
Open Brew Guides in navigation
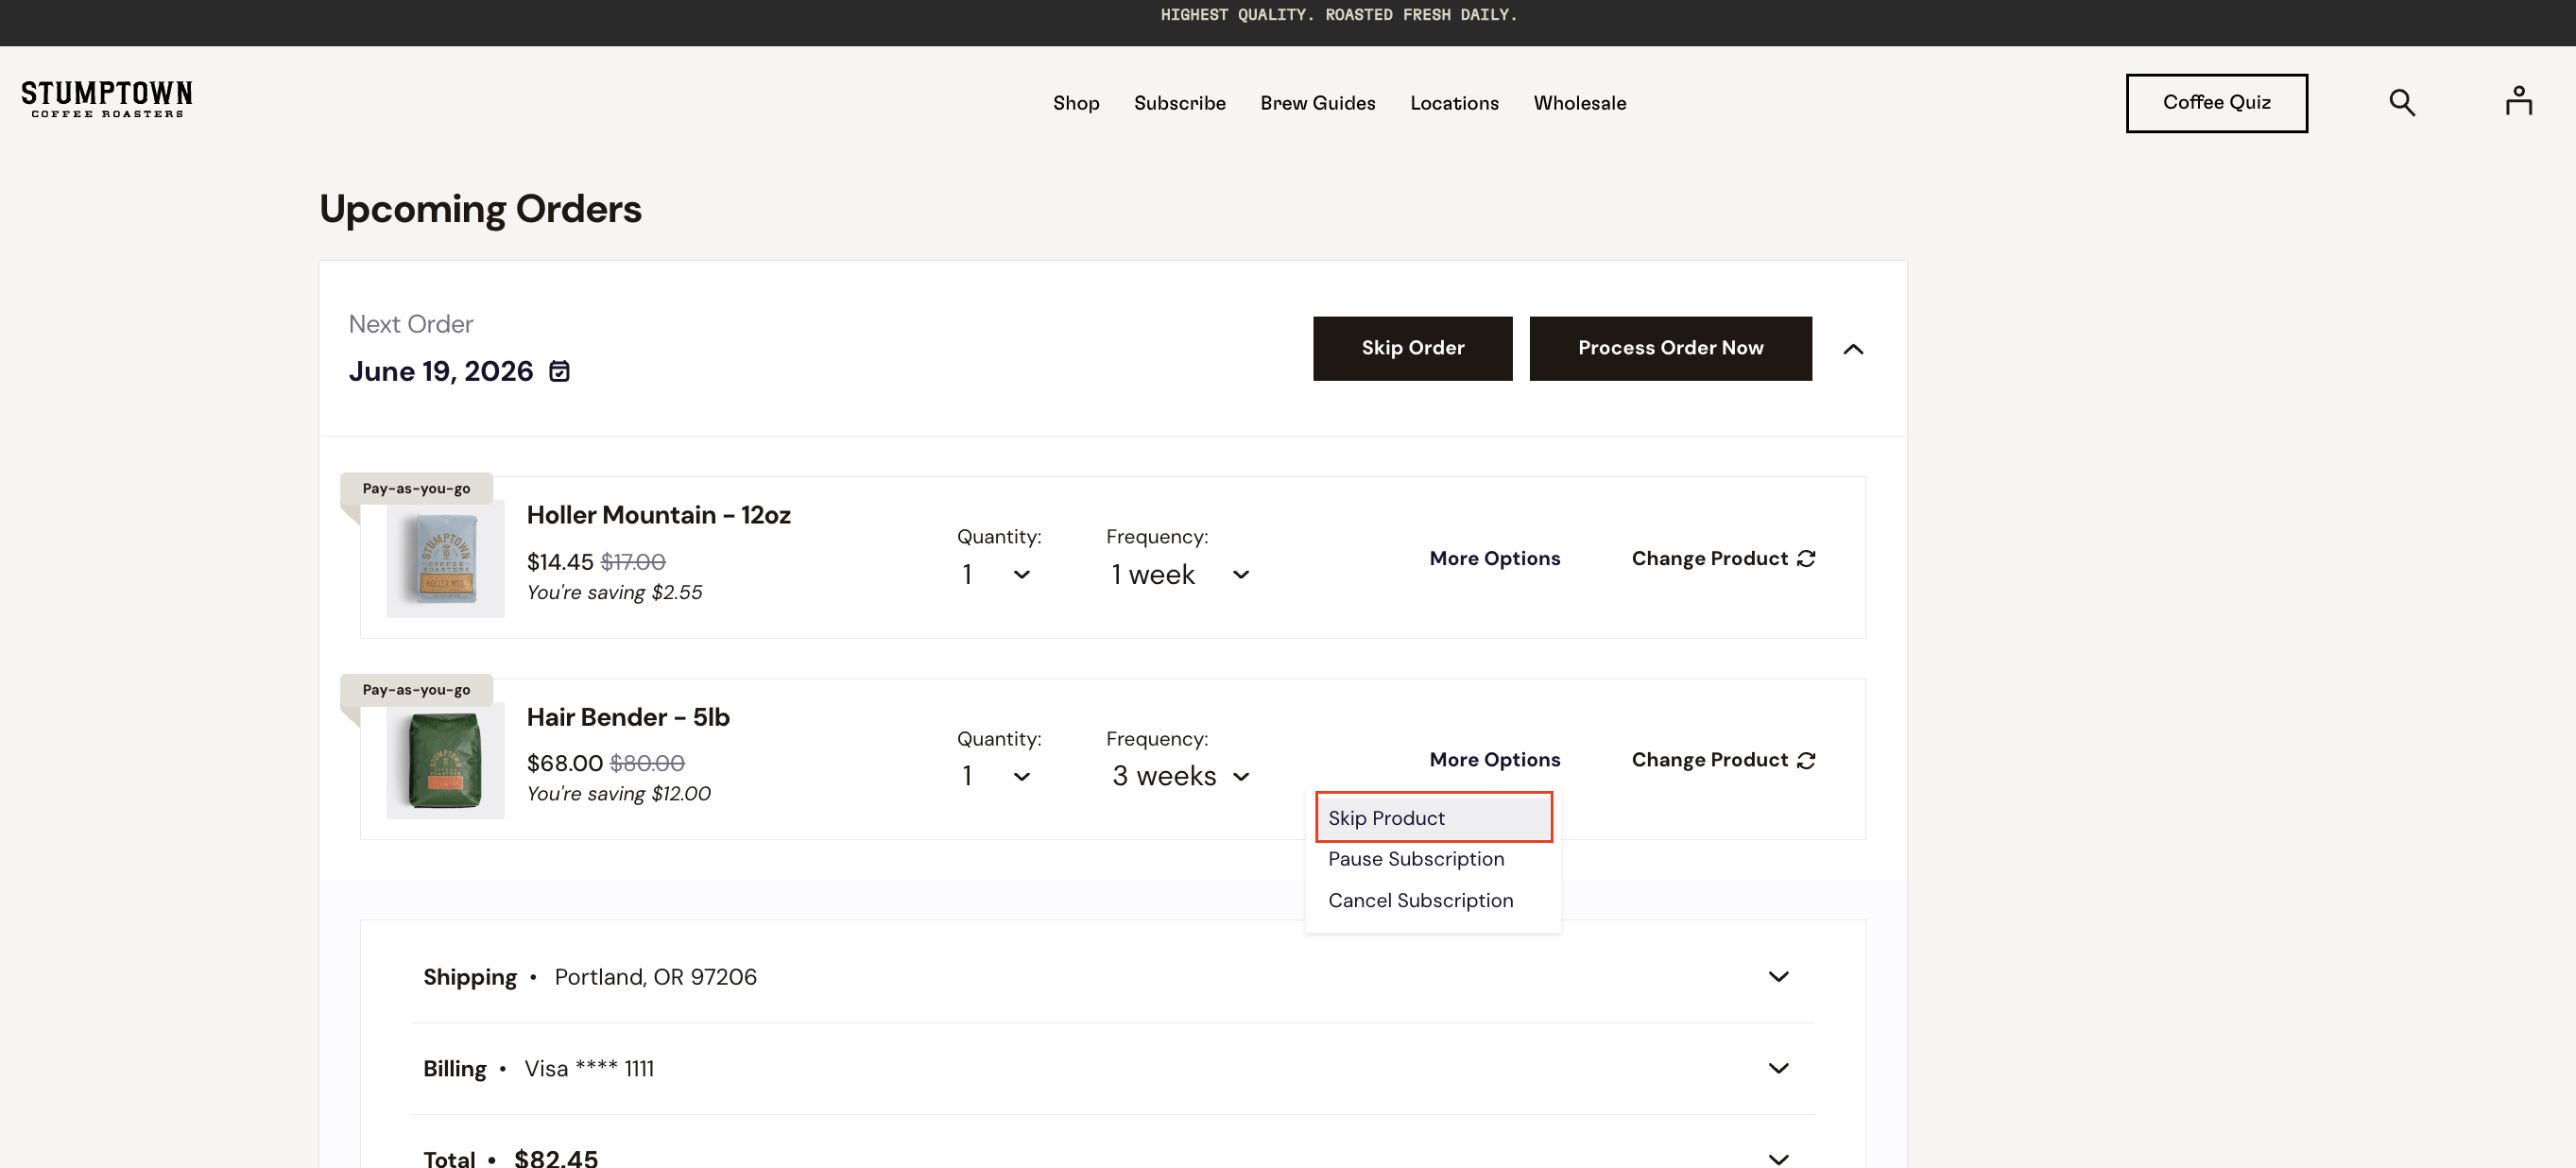pos(1317,103)
